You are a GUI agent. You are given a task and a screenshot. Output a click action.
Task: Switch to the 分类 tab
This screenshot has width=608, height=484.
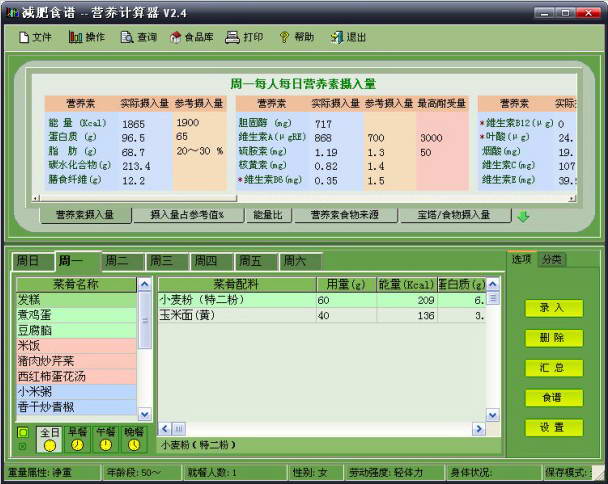551,259
